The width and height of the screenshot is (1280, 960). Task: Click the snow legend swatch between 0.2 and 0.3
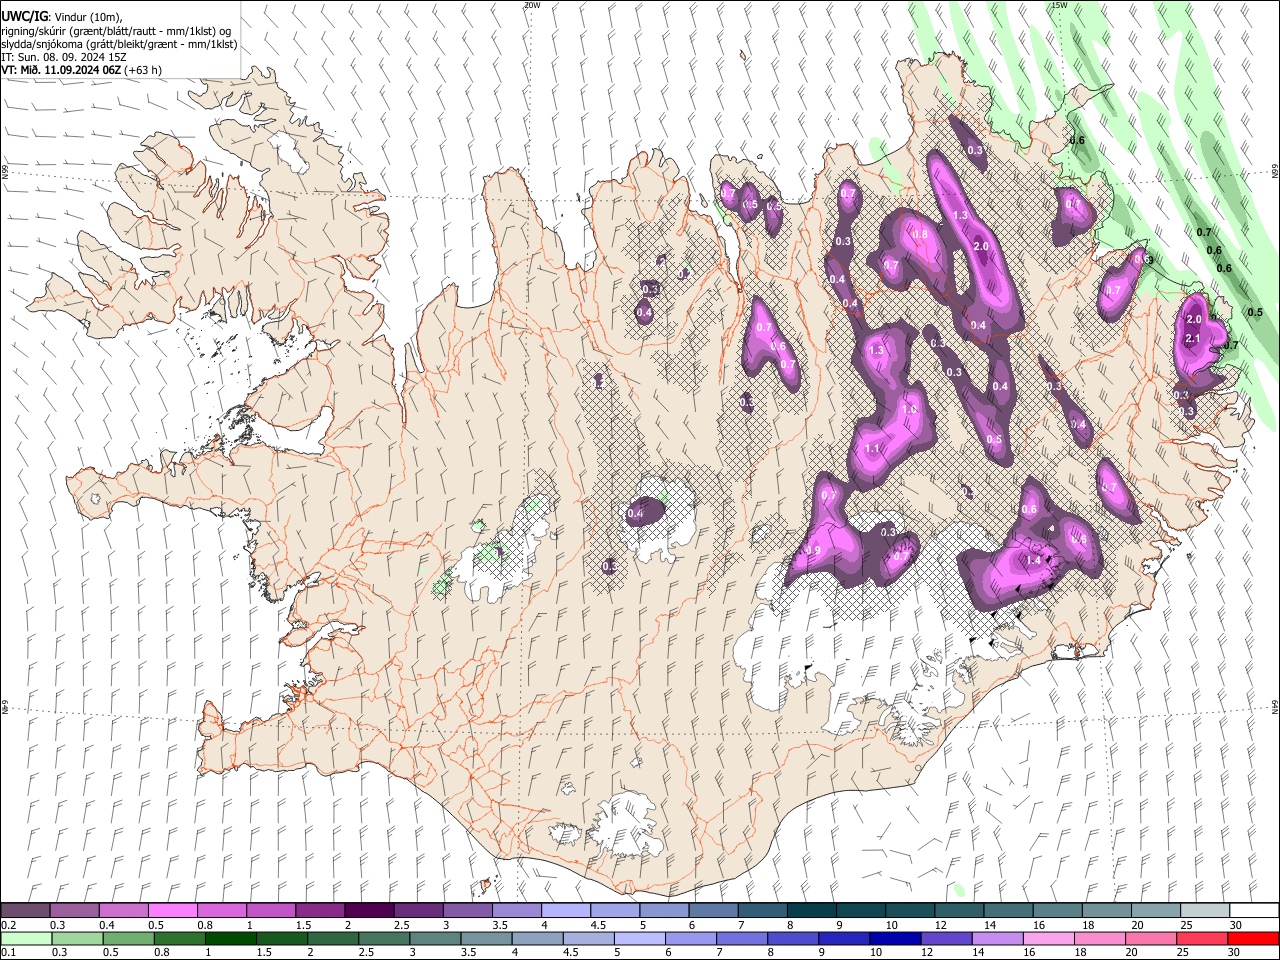[26, 911]
